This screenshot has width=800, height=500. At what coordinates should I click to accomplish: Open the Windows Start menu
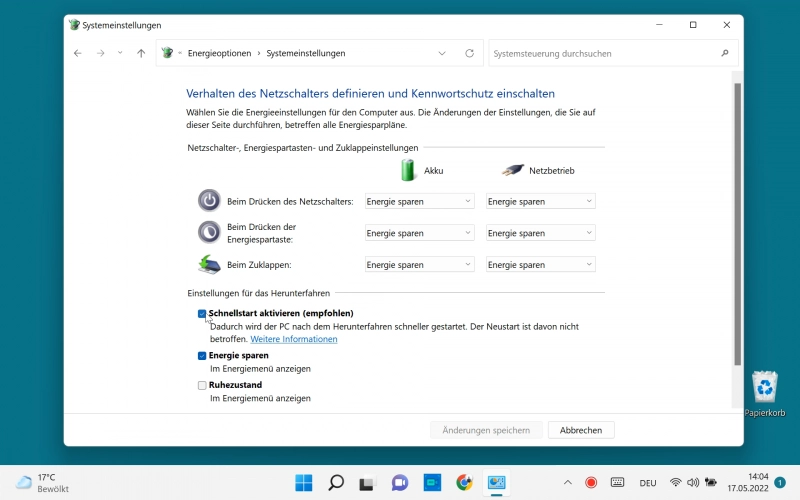click(x=304, y=482)
